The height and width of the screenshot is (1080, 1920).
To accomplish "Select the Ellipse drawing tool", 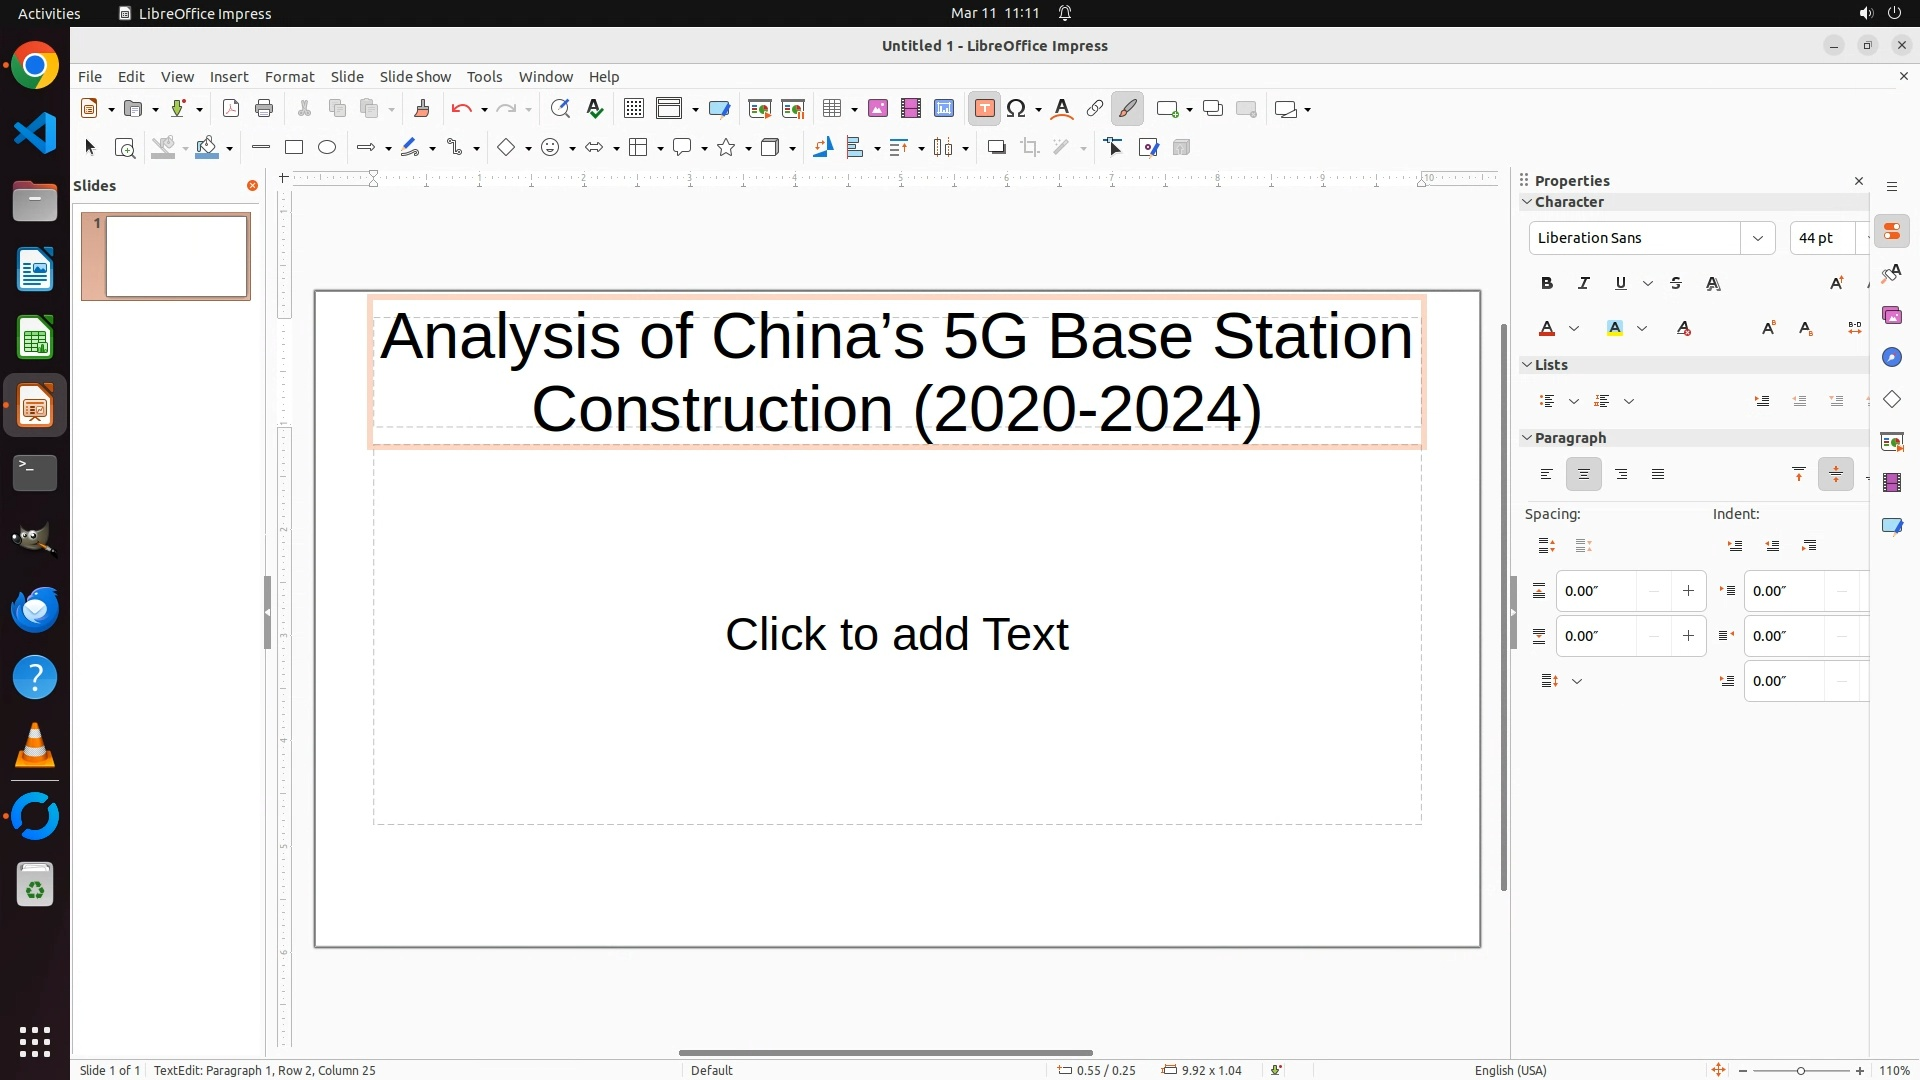I will (x=327, y=148).
